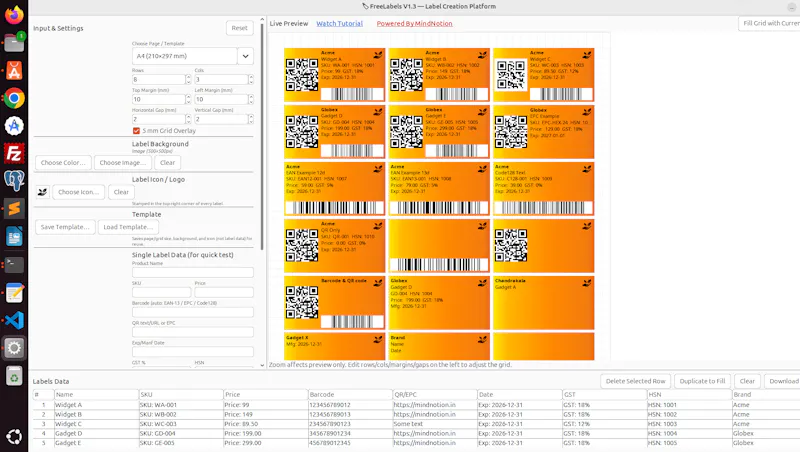800x452 pixels.
Task: Click Choose Image button
Action: [x=123, y=163]
